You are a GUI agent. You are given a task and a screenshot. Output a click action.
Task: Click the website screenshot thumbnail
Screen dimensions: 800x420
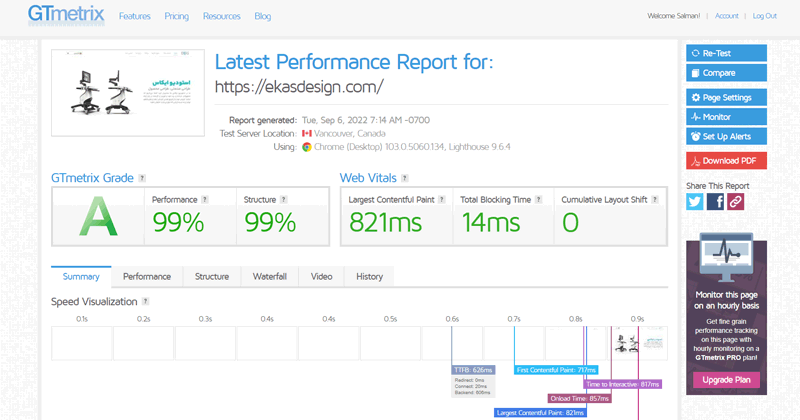point(128,93)
